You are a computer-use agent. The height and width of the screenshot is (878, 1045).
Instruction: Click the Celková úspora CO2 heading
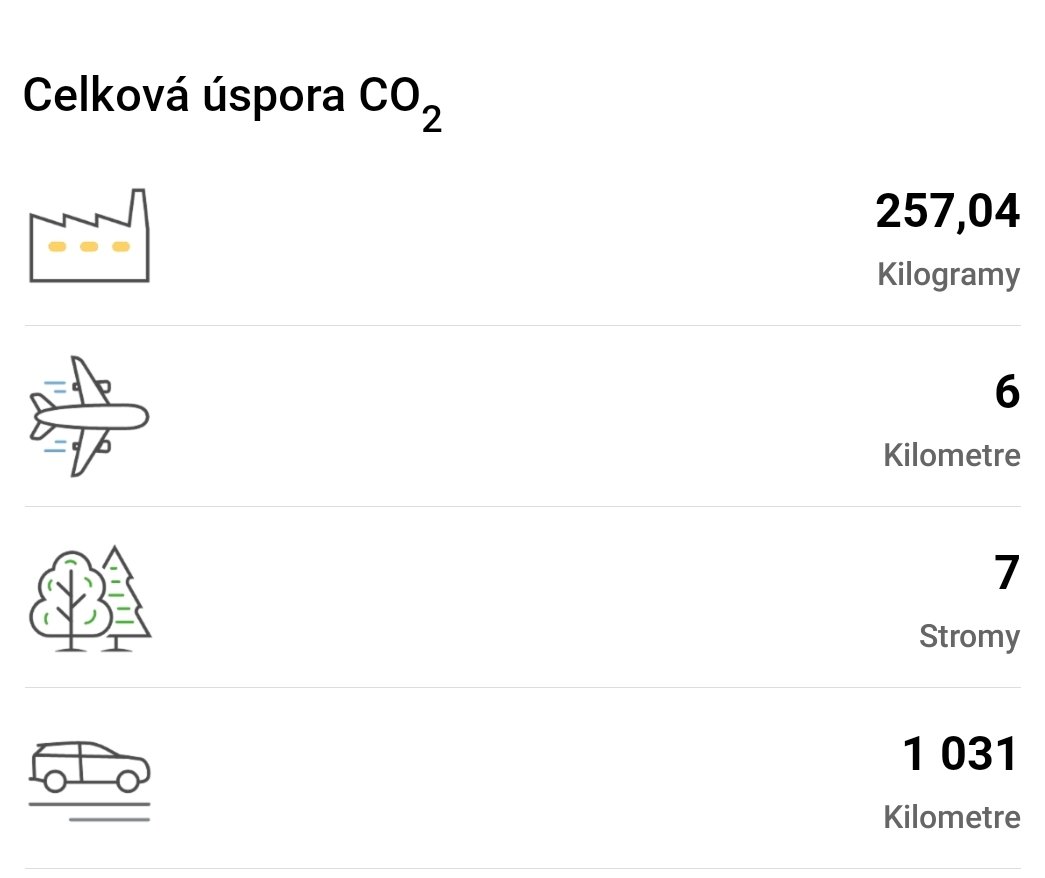point(232,101)
